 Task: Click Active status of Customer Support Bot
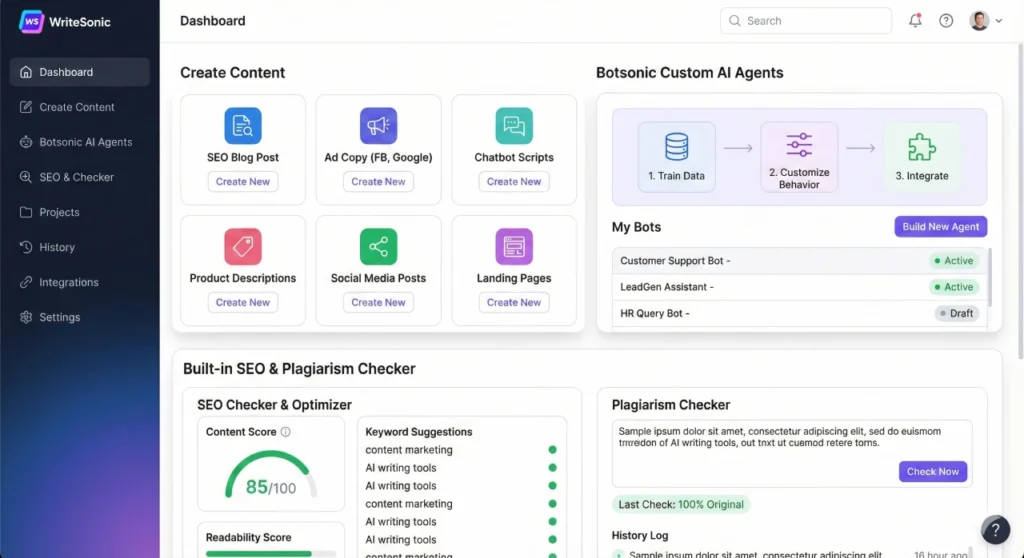(x=953, y=261)
